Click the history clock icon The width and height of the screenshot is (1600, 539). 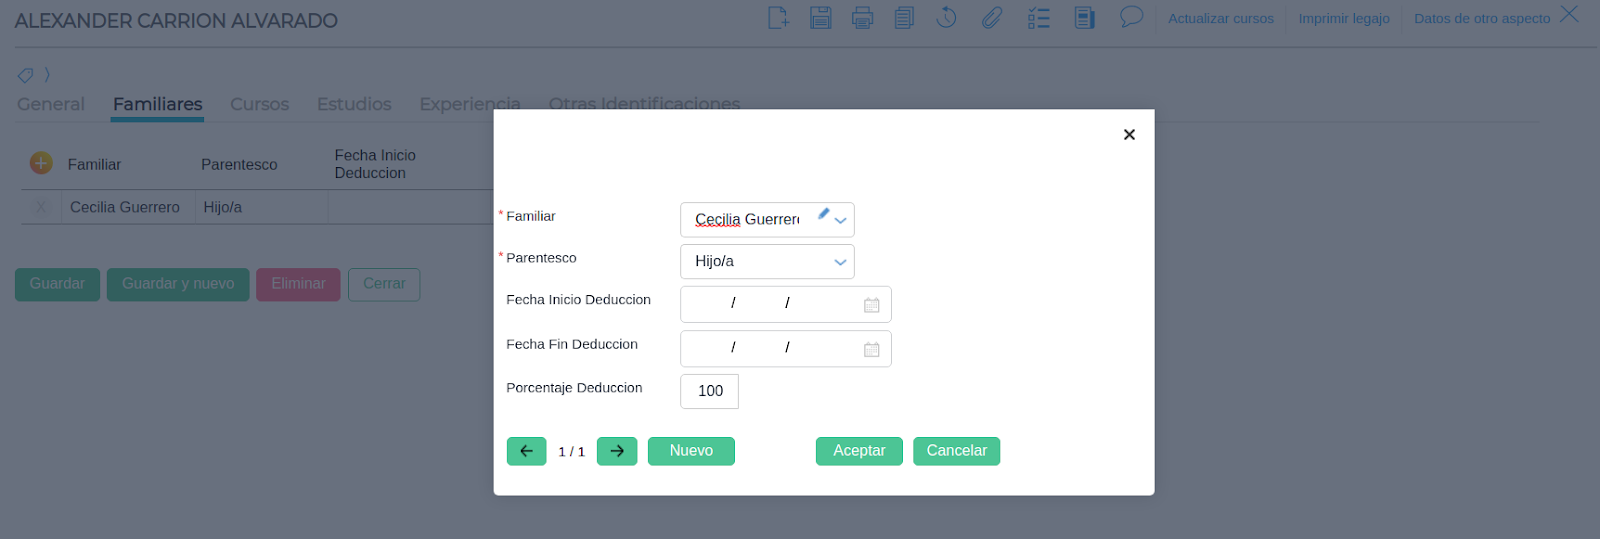pos(946,18)
